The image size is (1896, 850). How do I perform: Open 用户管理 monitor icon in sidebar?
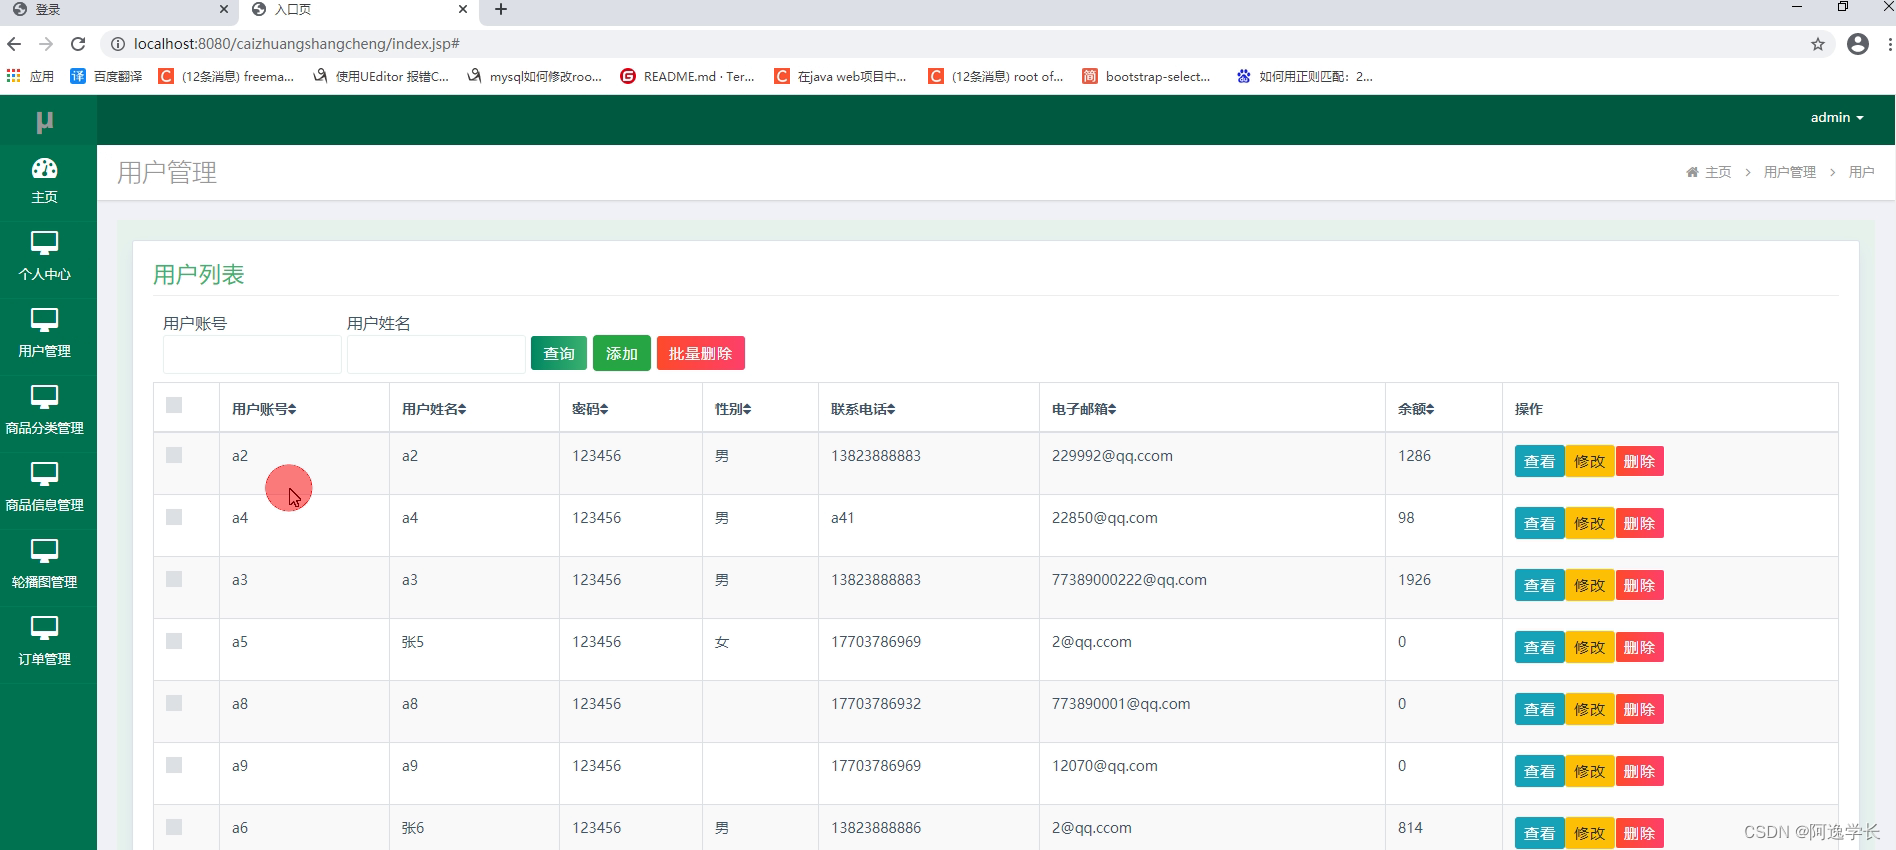[x=45, y=320]
